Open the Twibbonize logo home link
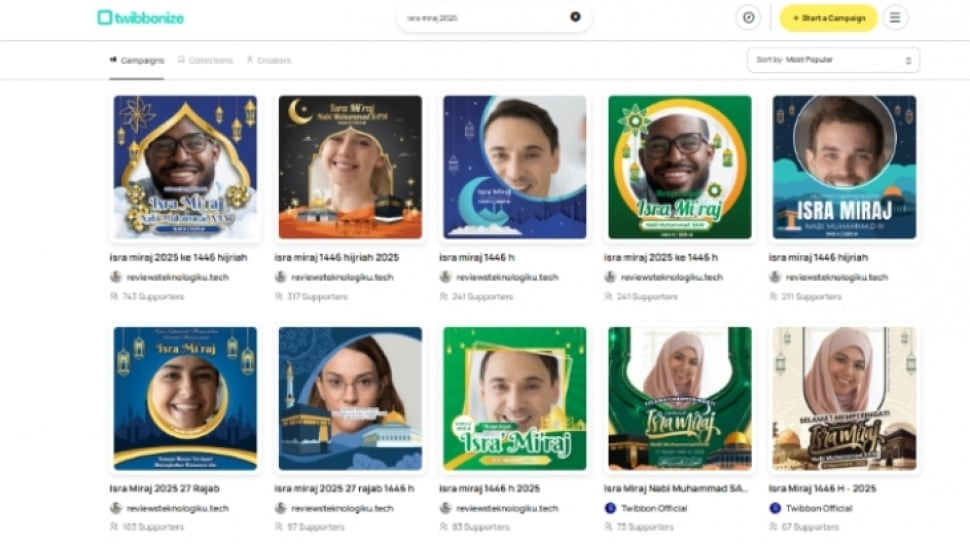The width and height of the screenshot is (970, 544). (140, 18)
